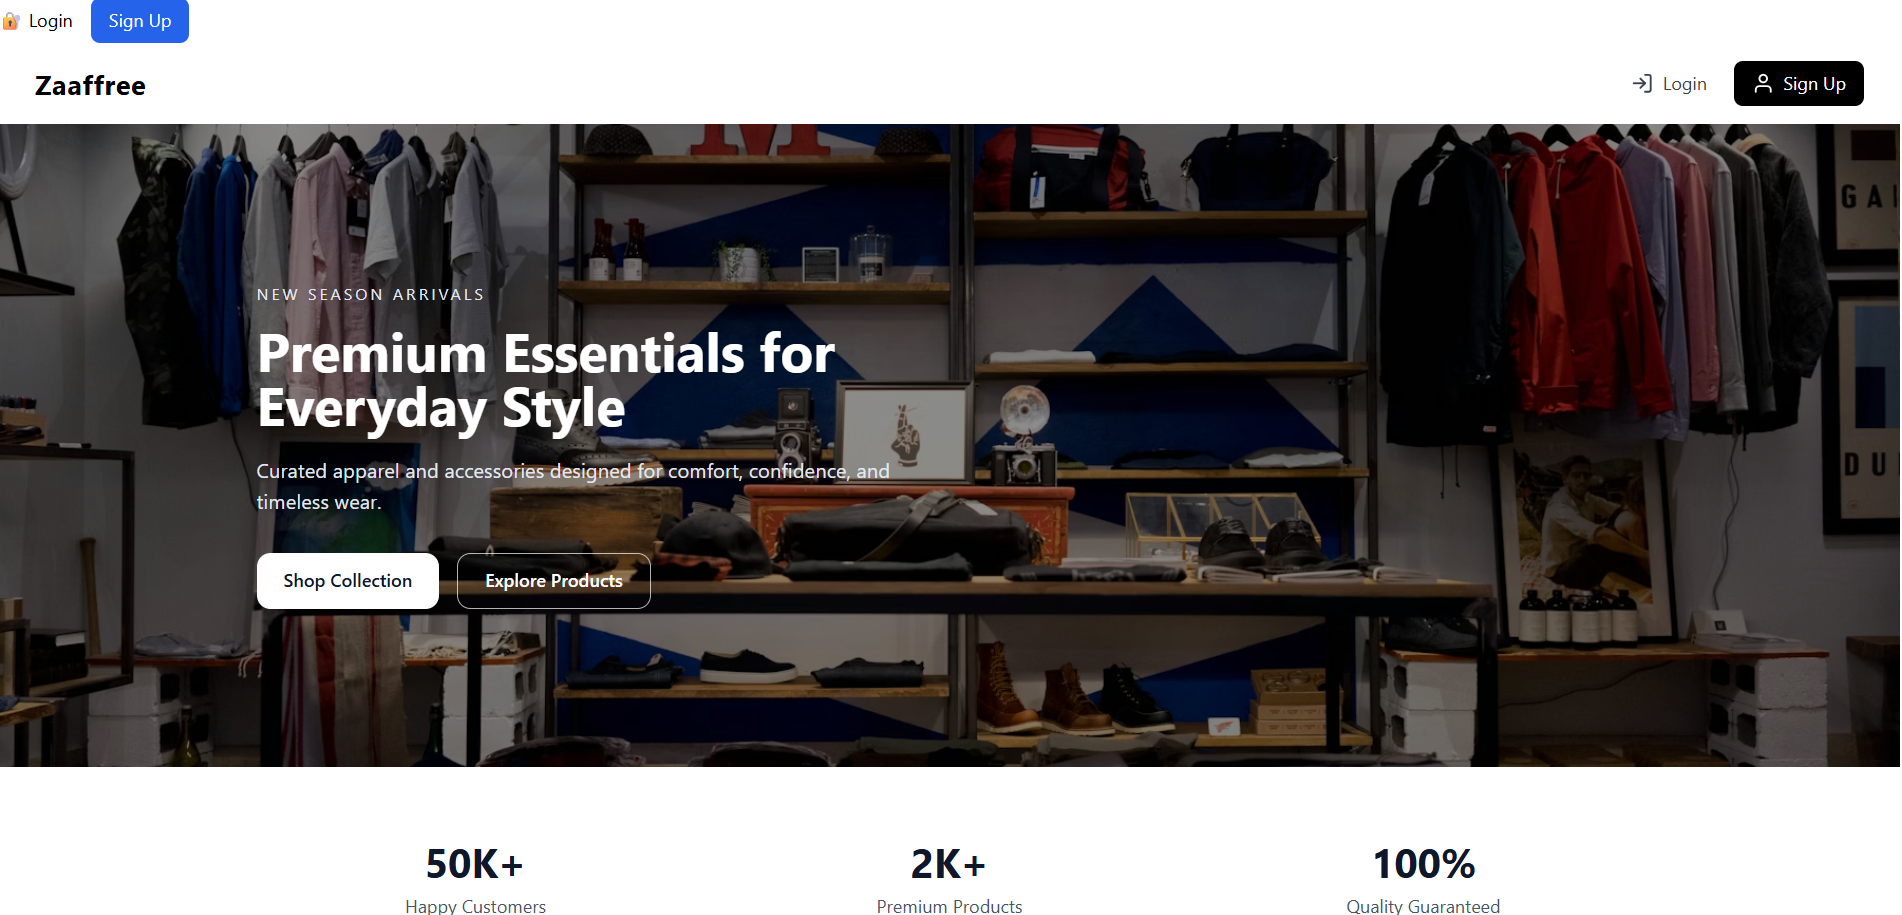Screen dimensions: 1902x915
Task: Click the Shop Collection button
Action: (347, 581)
